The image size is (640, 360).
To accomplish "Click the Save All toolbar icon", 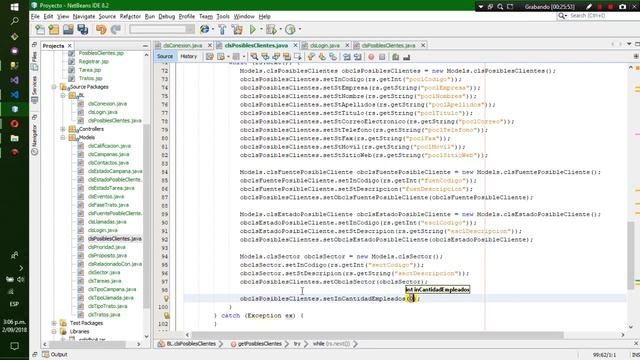I will click(83, 29).
